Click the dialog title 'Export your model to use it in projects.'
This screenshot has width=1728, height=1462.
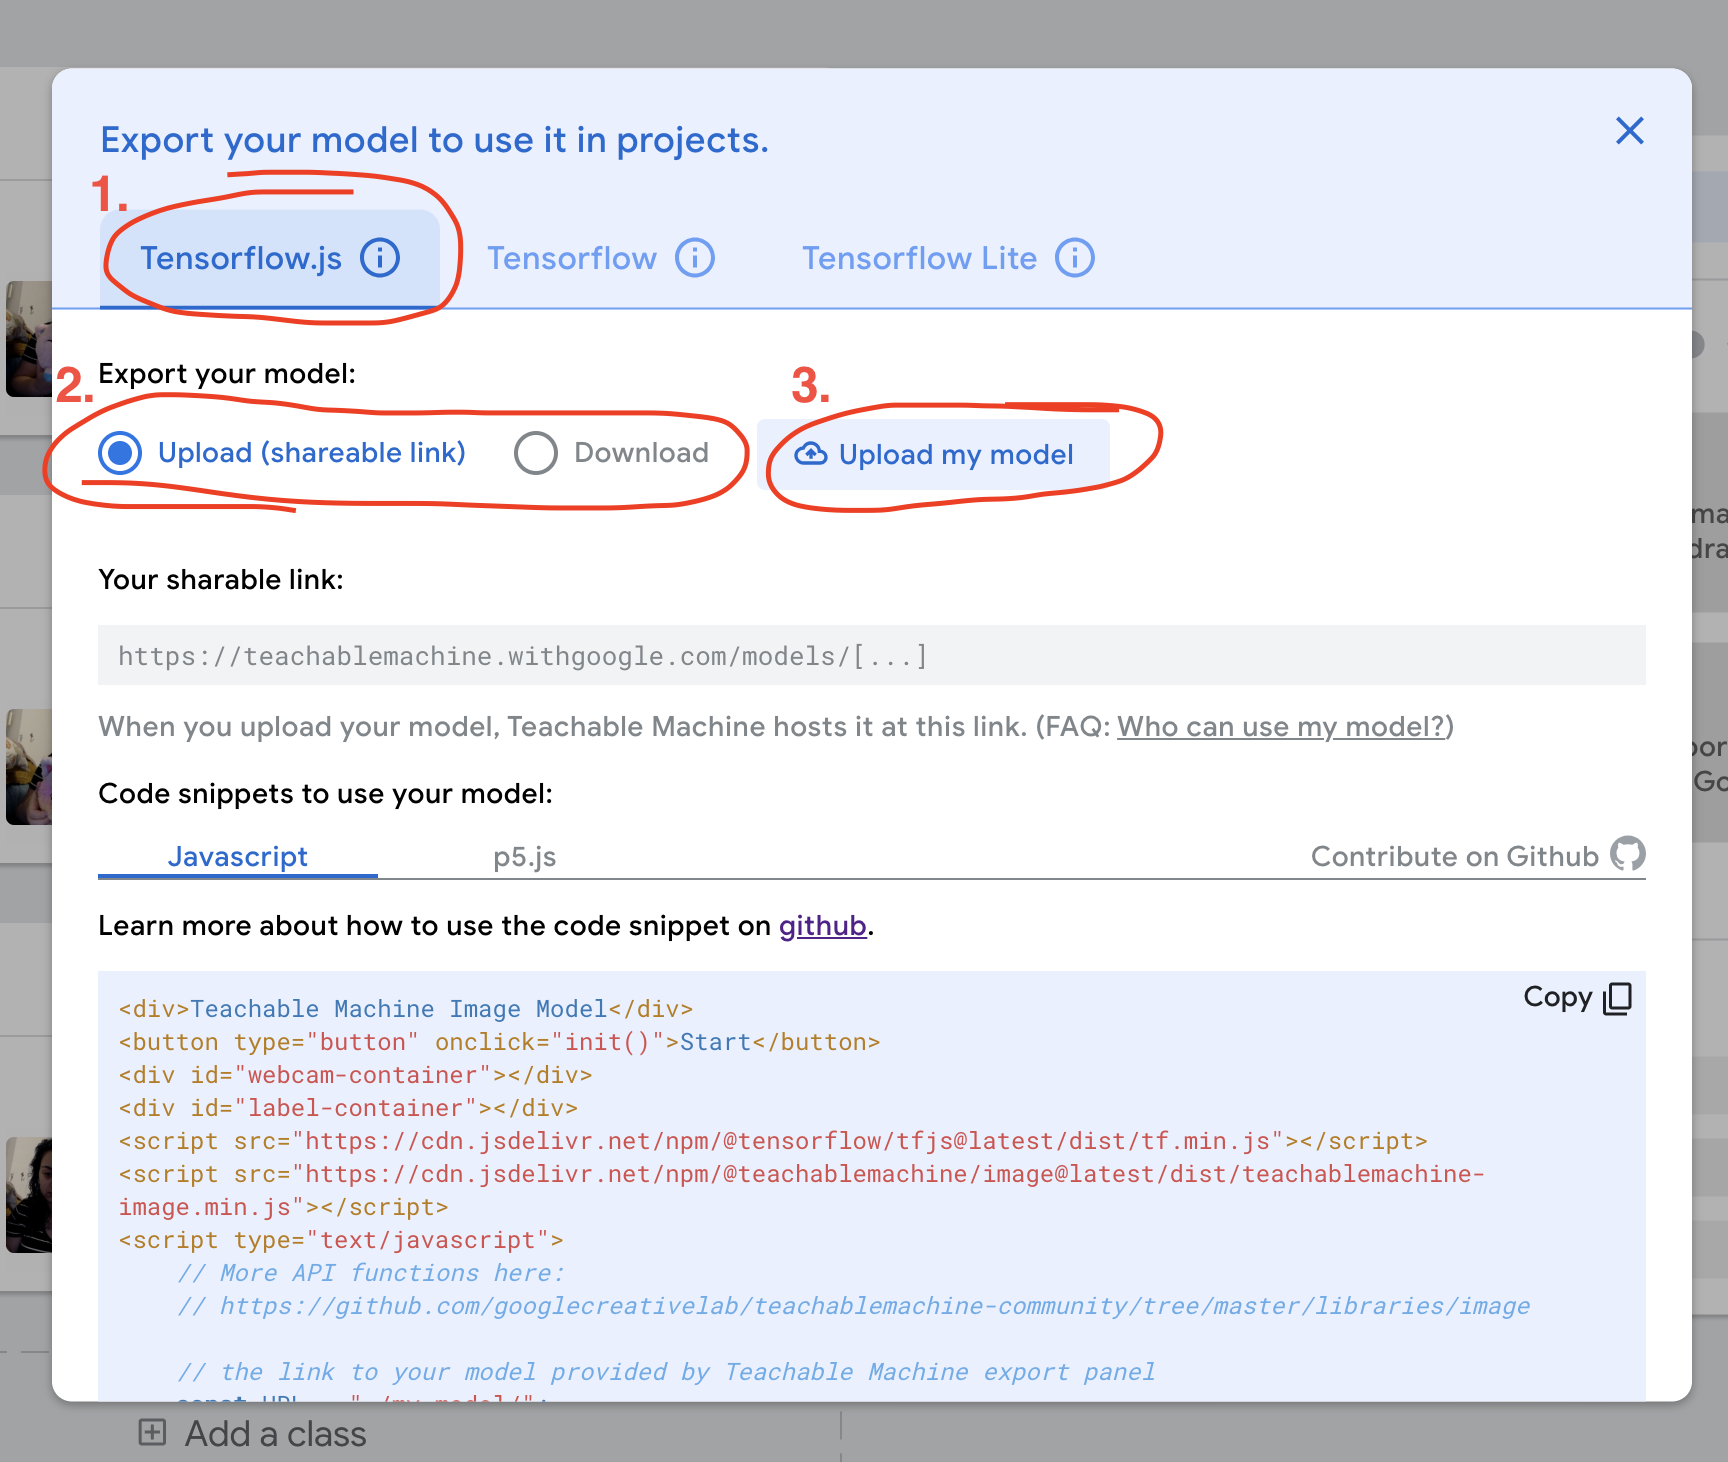(434, 140)
